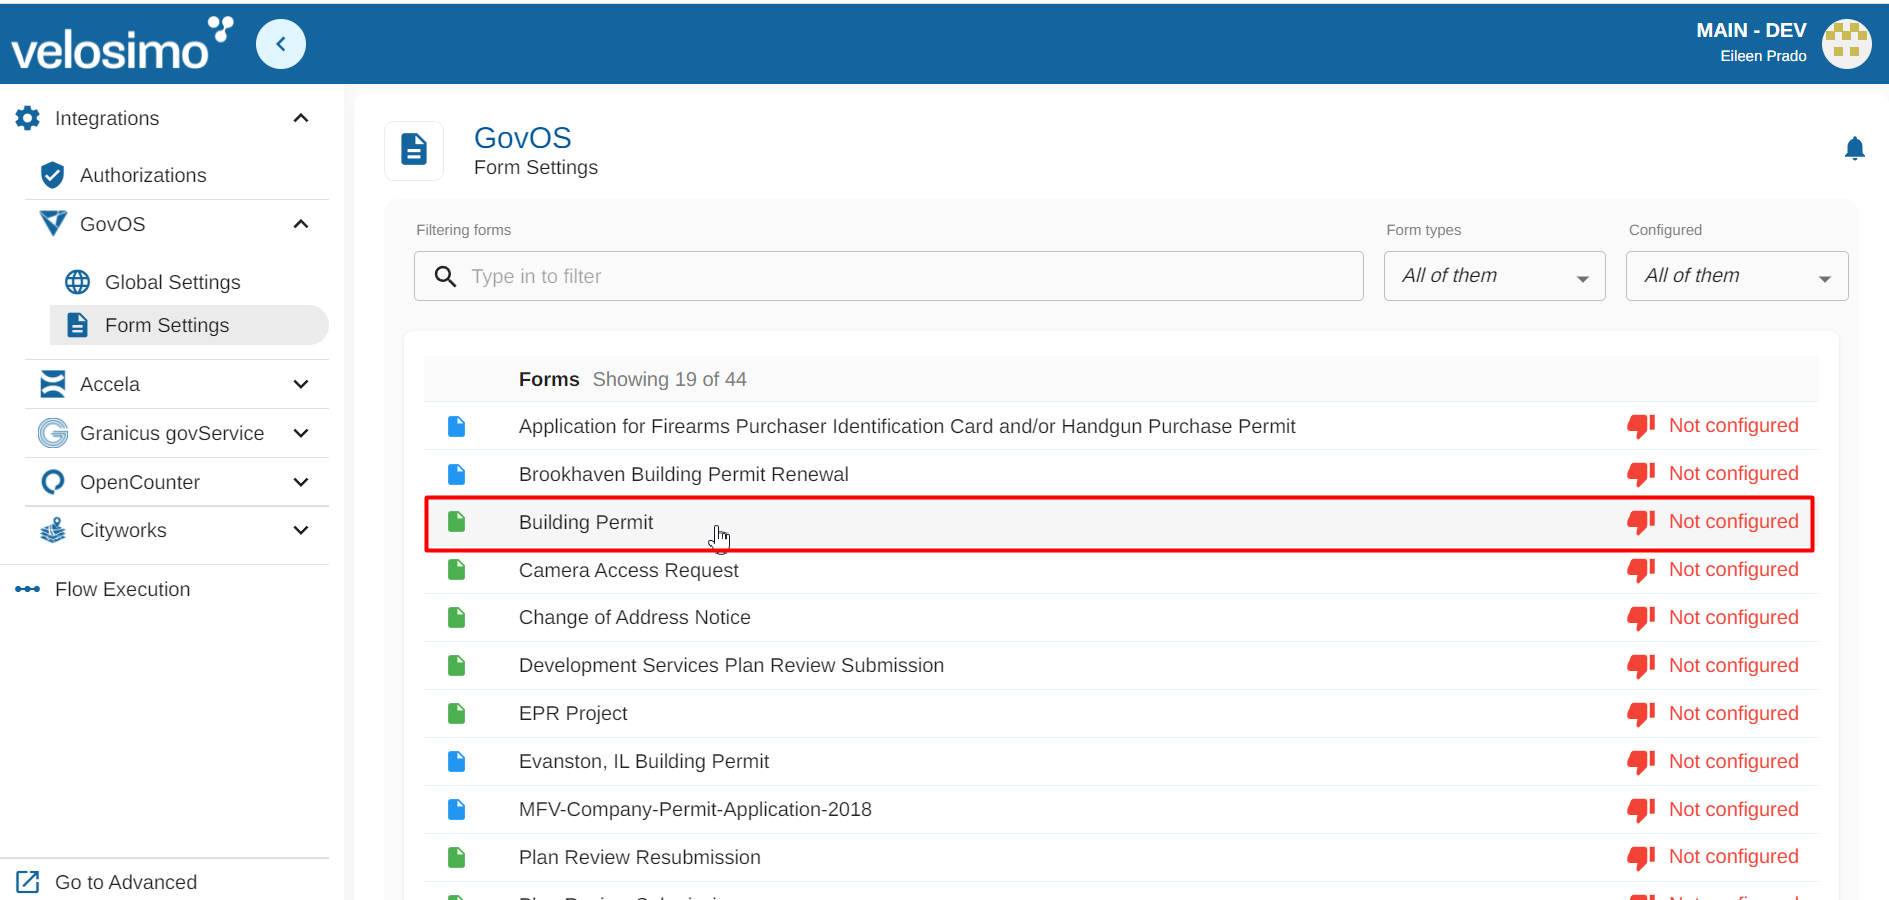This screenshot has height=900, width=1889.
Task: Click the file icon for Evanston, IL Building Permit
Action: (x=457, y=762)
